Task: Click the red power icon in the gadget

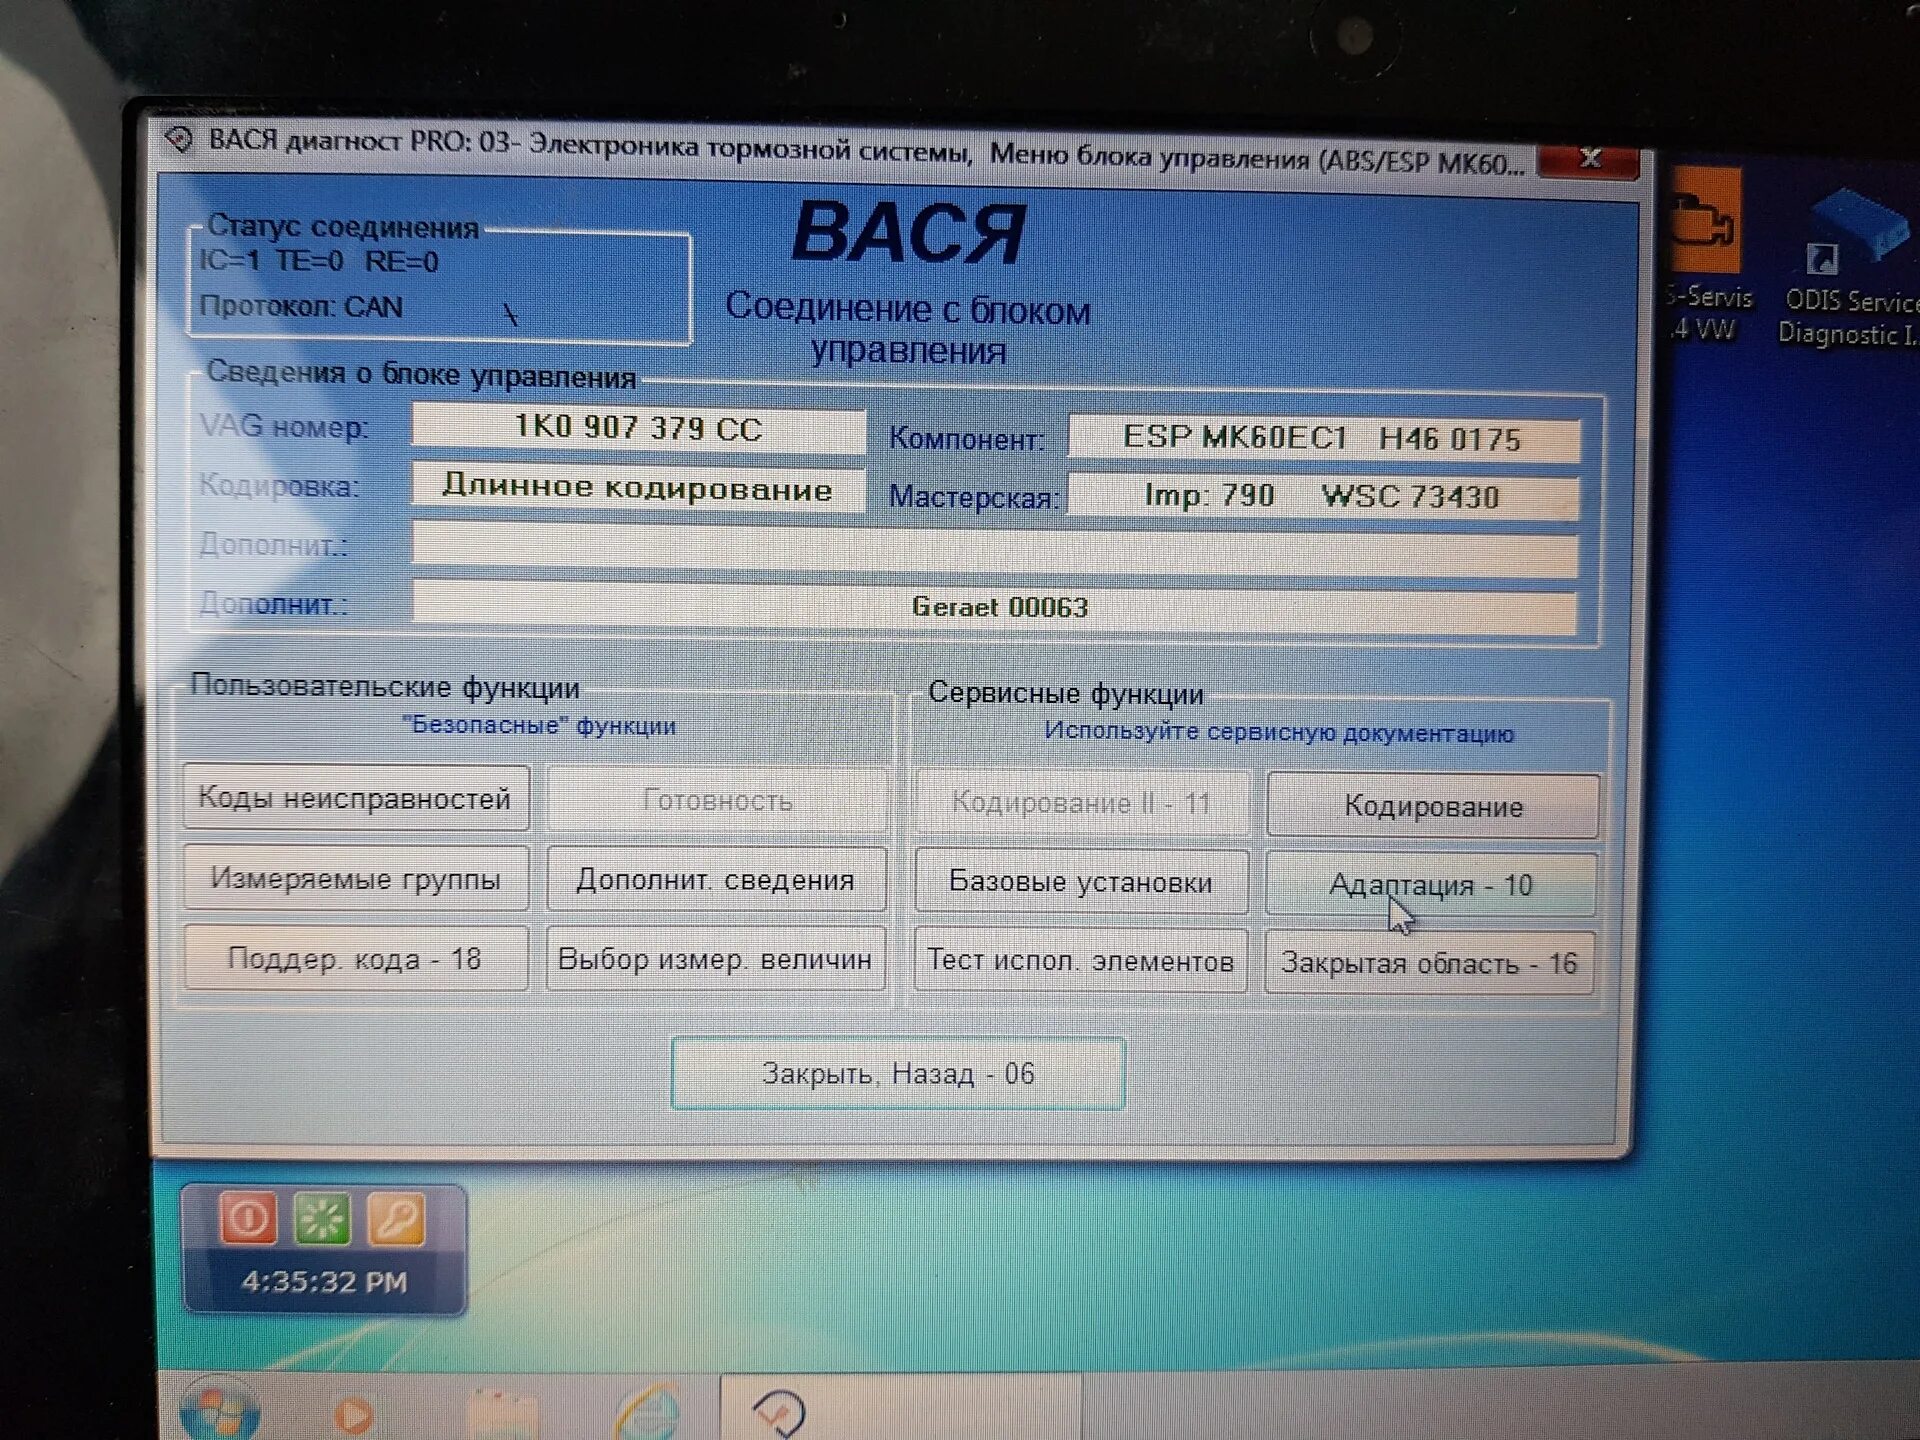Action: [248, 1219]
